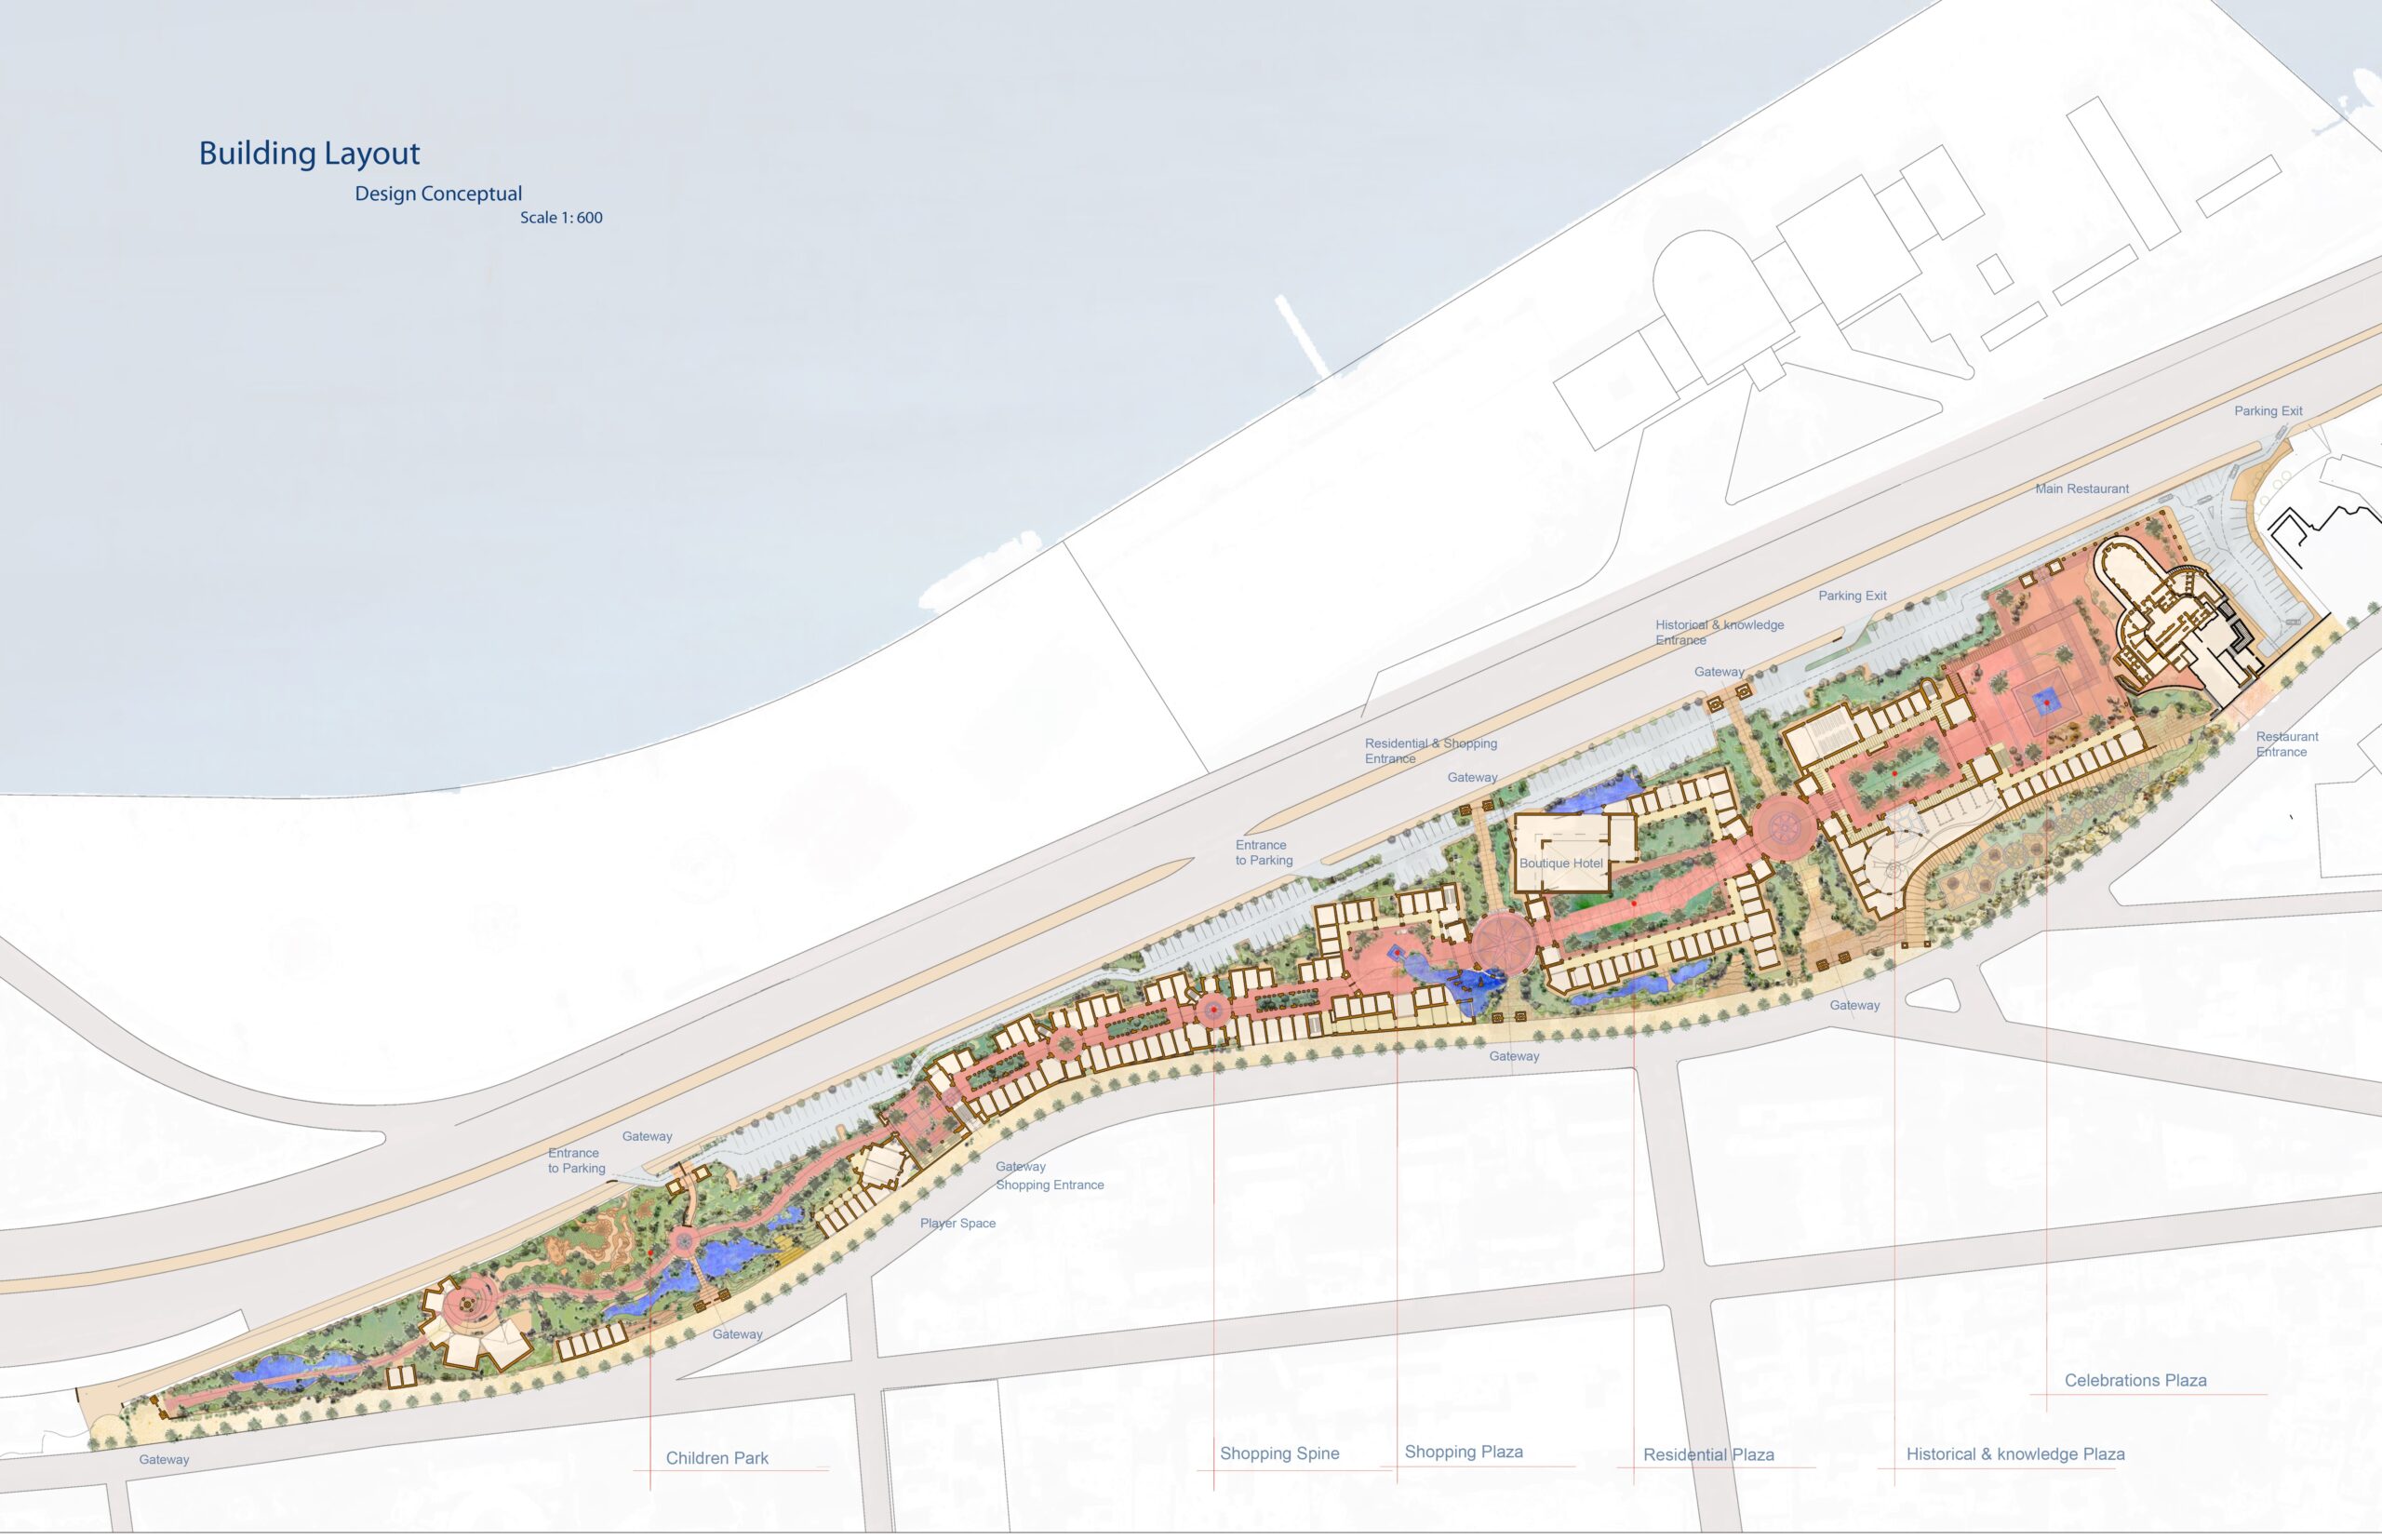Image resolution: width=2382 pixels, height=1540 pixels.
Task: Click the Children Park label
Action: pyautogui.click(x=717, y=1458)
